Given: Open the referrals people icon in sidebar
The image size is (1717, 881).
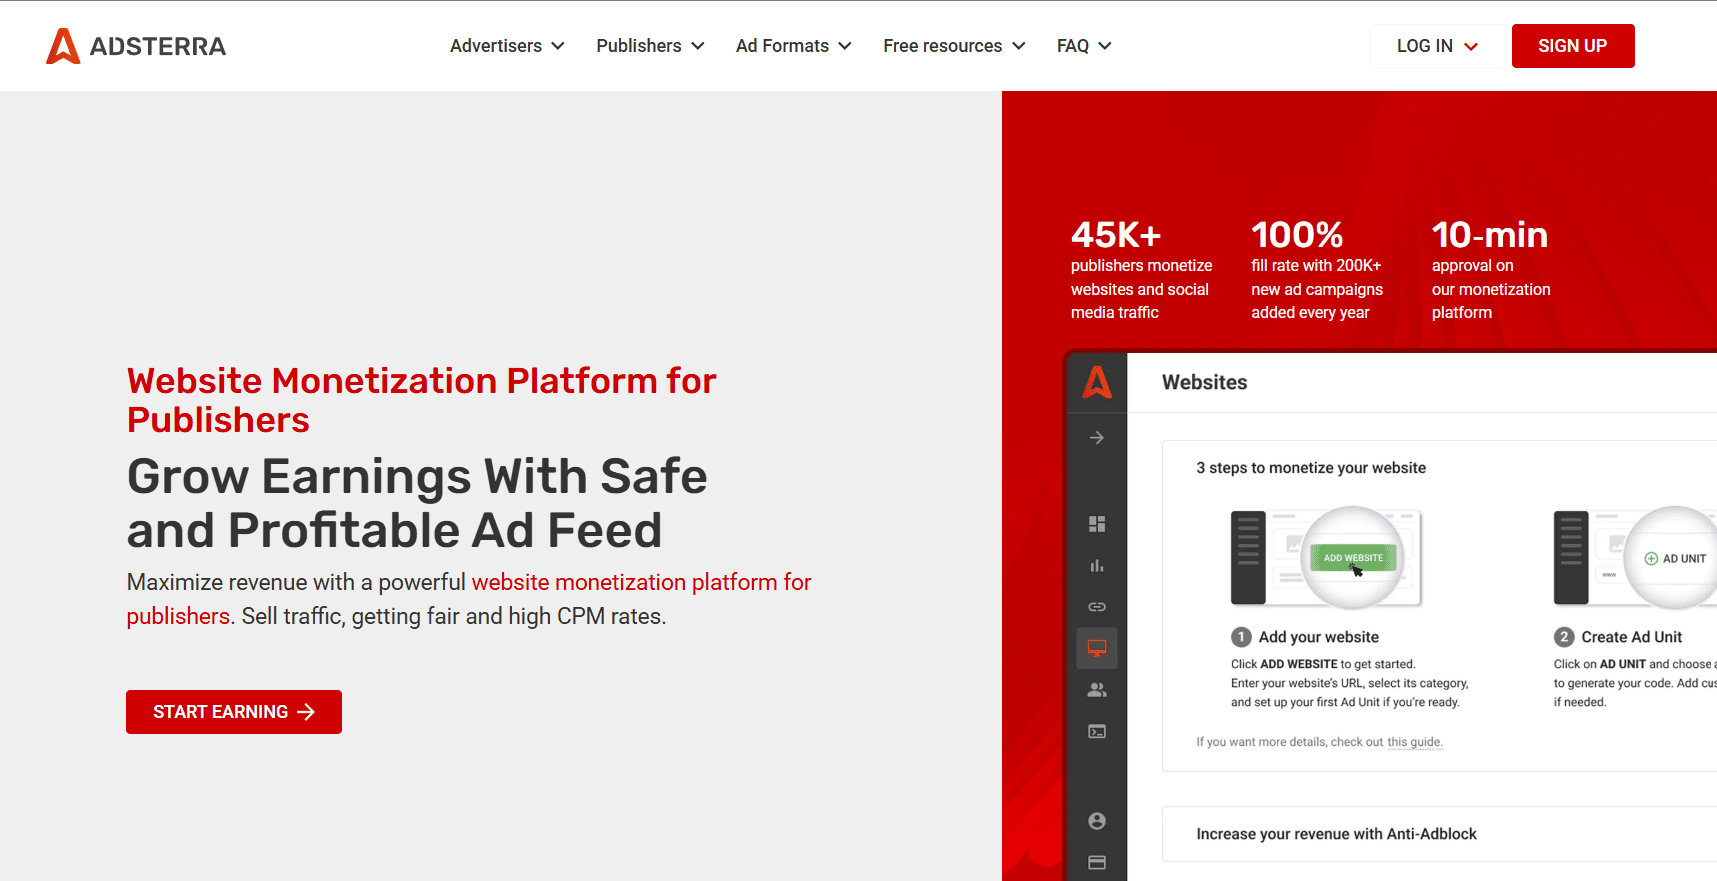Looking at the screenshot, I should pos(1097,690).
